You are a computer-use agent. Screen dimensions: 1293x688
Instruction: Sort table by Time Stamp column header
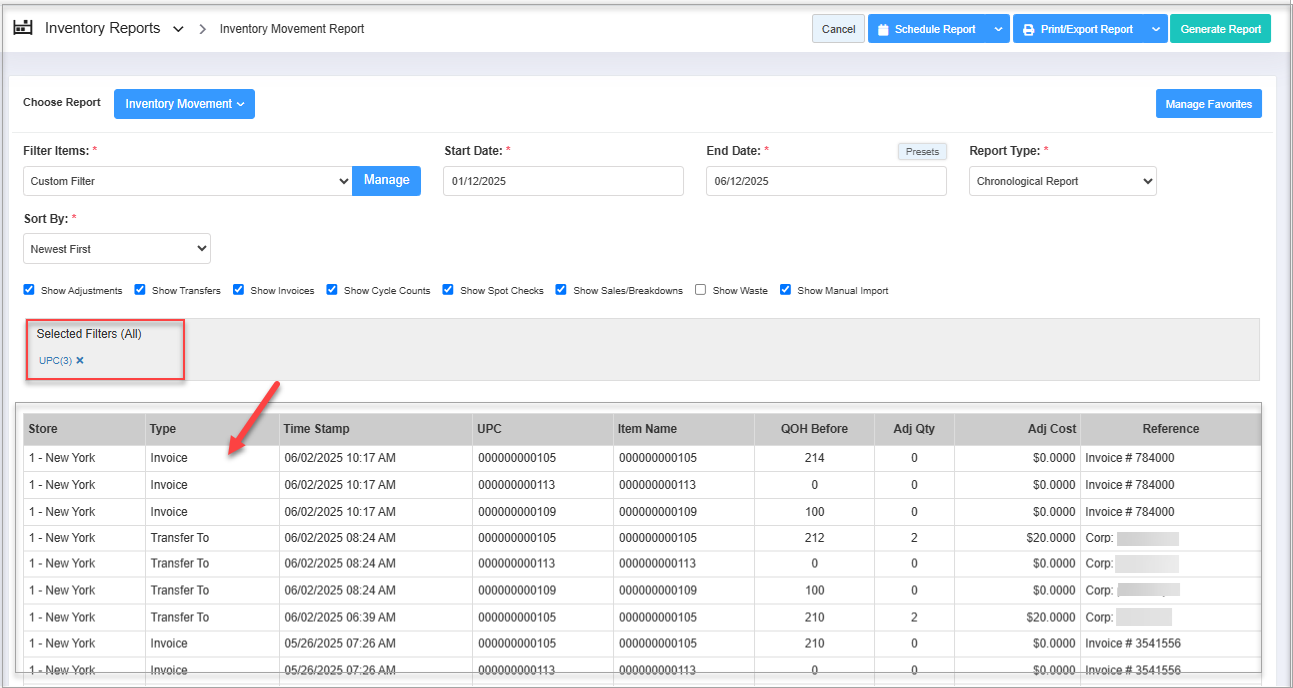[316, 429]
